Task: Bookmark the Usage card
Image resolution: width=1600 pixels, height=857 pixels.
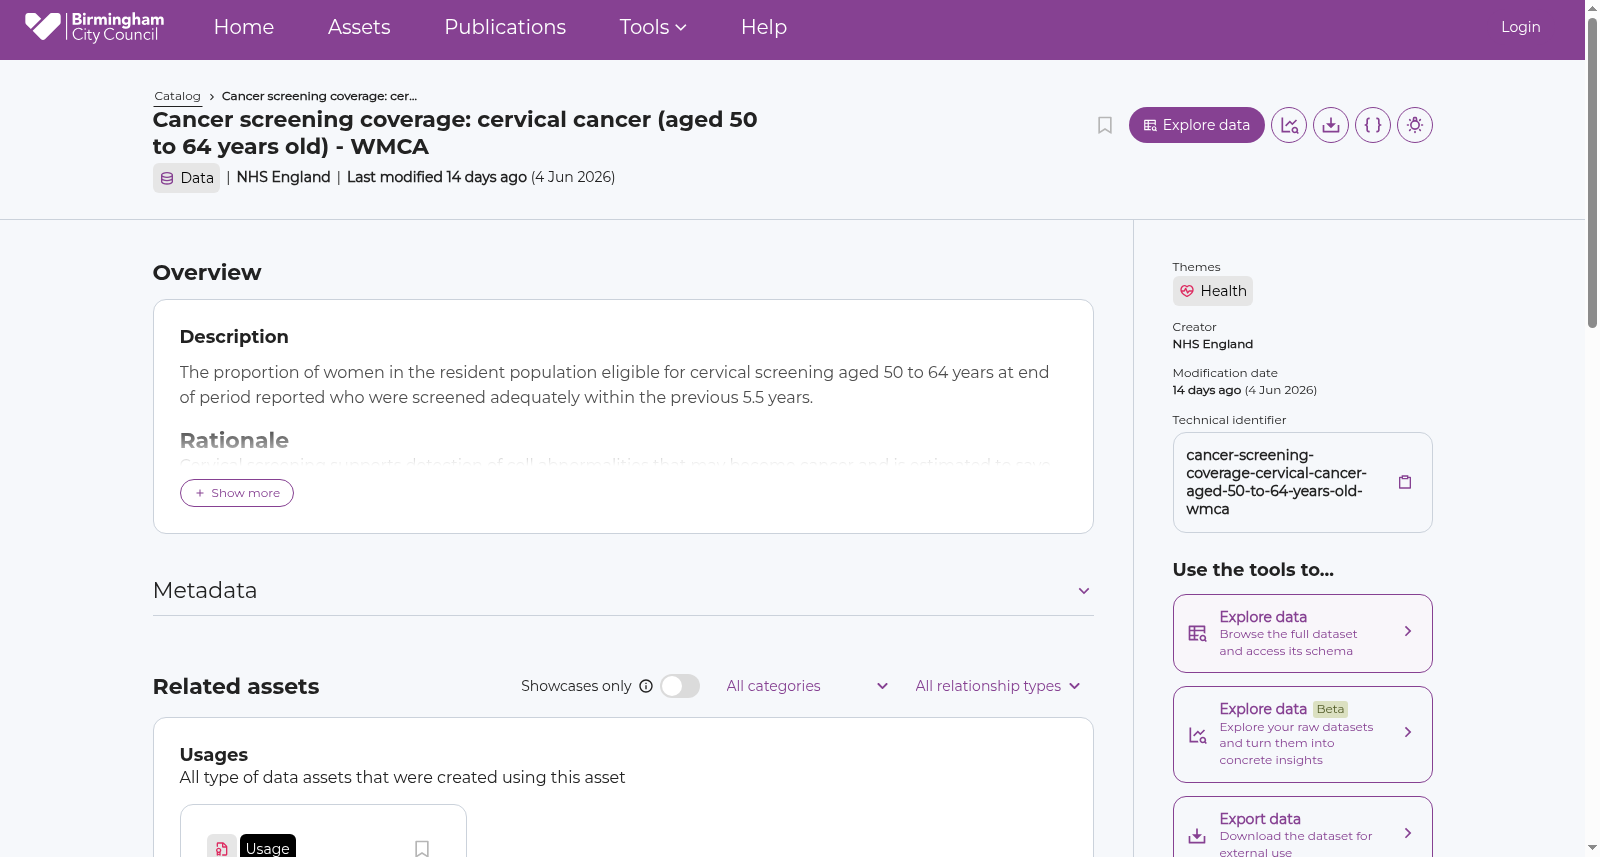Action: coord(422,848)
